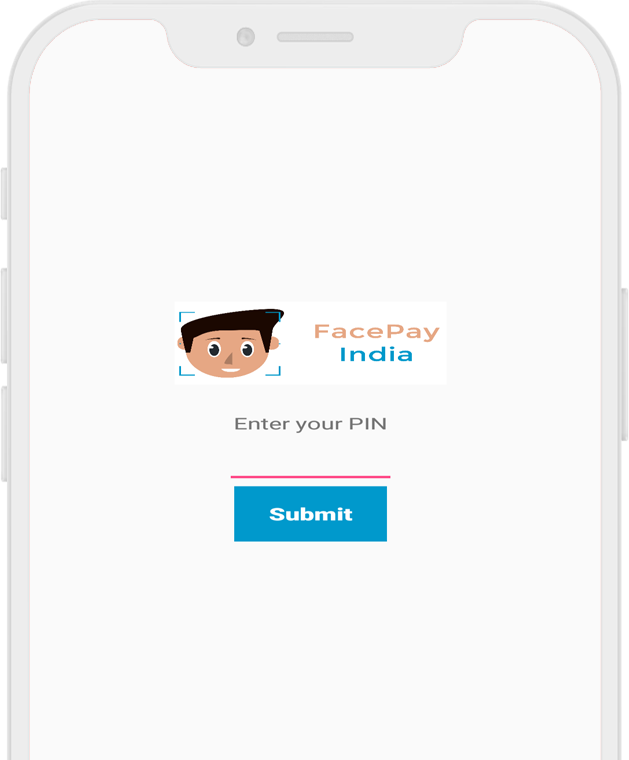Tap the earpiece speaker grille in notch
Image resolution: width=629 pixels, height=760 pixels.
pos(315,37)
